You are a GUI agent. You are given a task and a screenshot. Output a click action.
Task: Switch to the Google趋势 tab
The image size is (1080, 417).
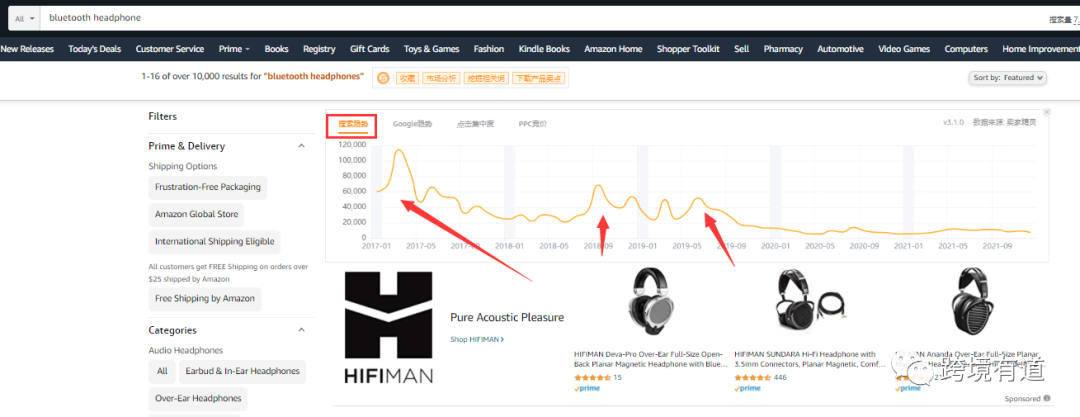[x=413, y=124]
